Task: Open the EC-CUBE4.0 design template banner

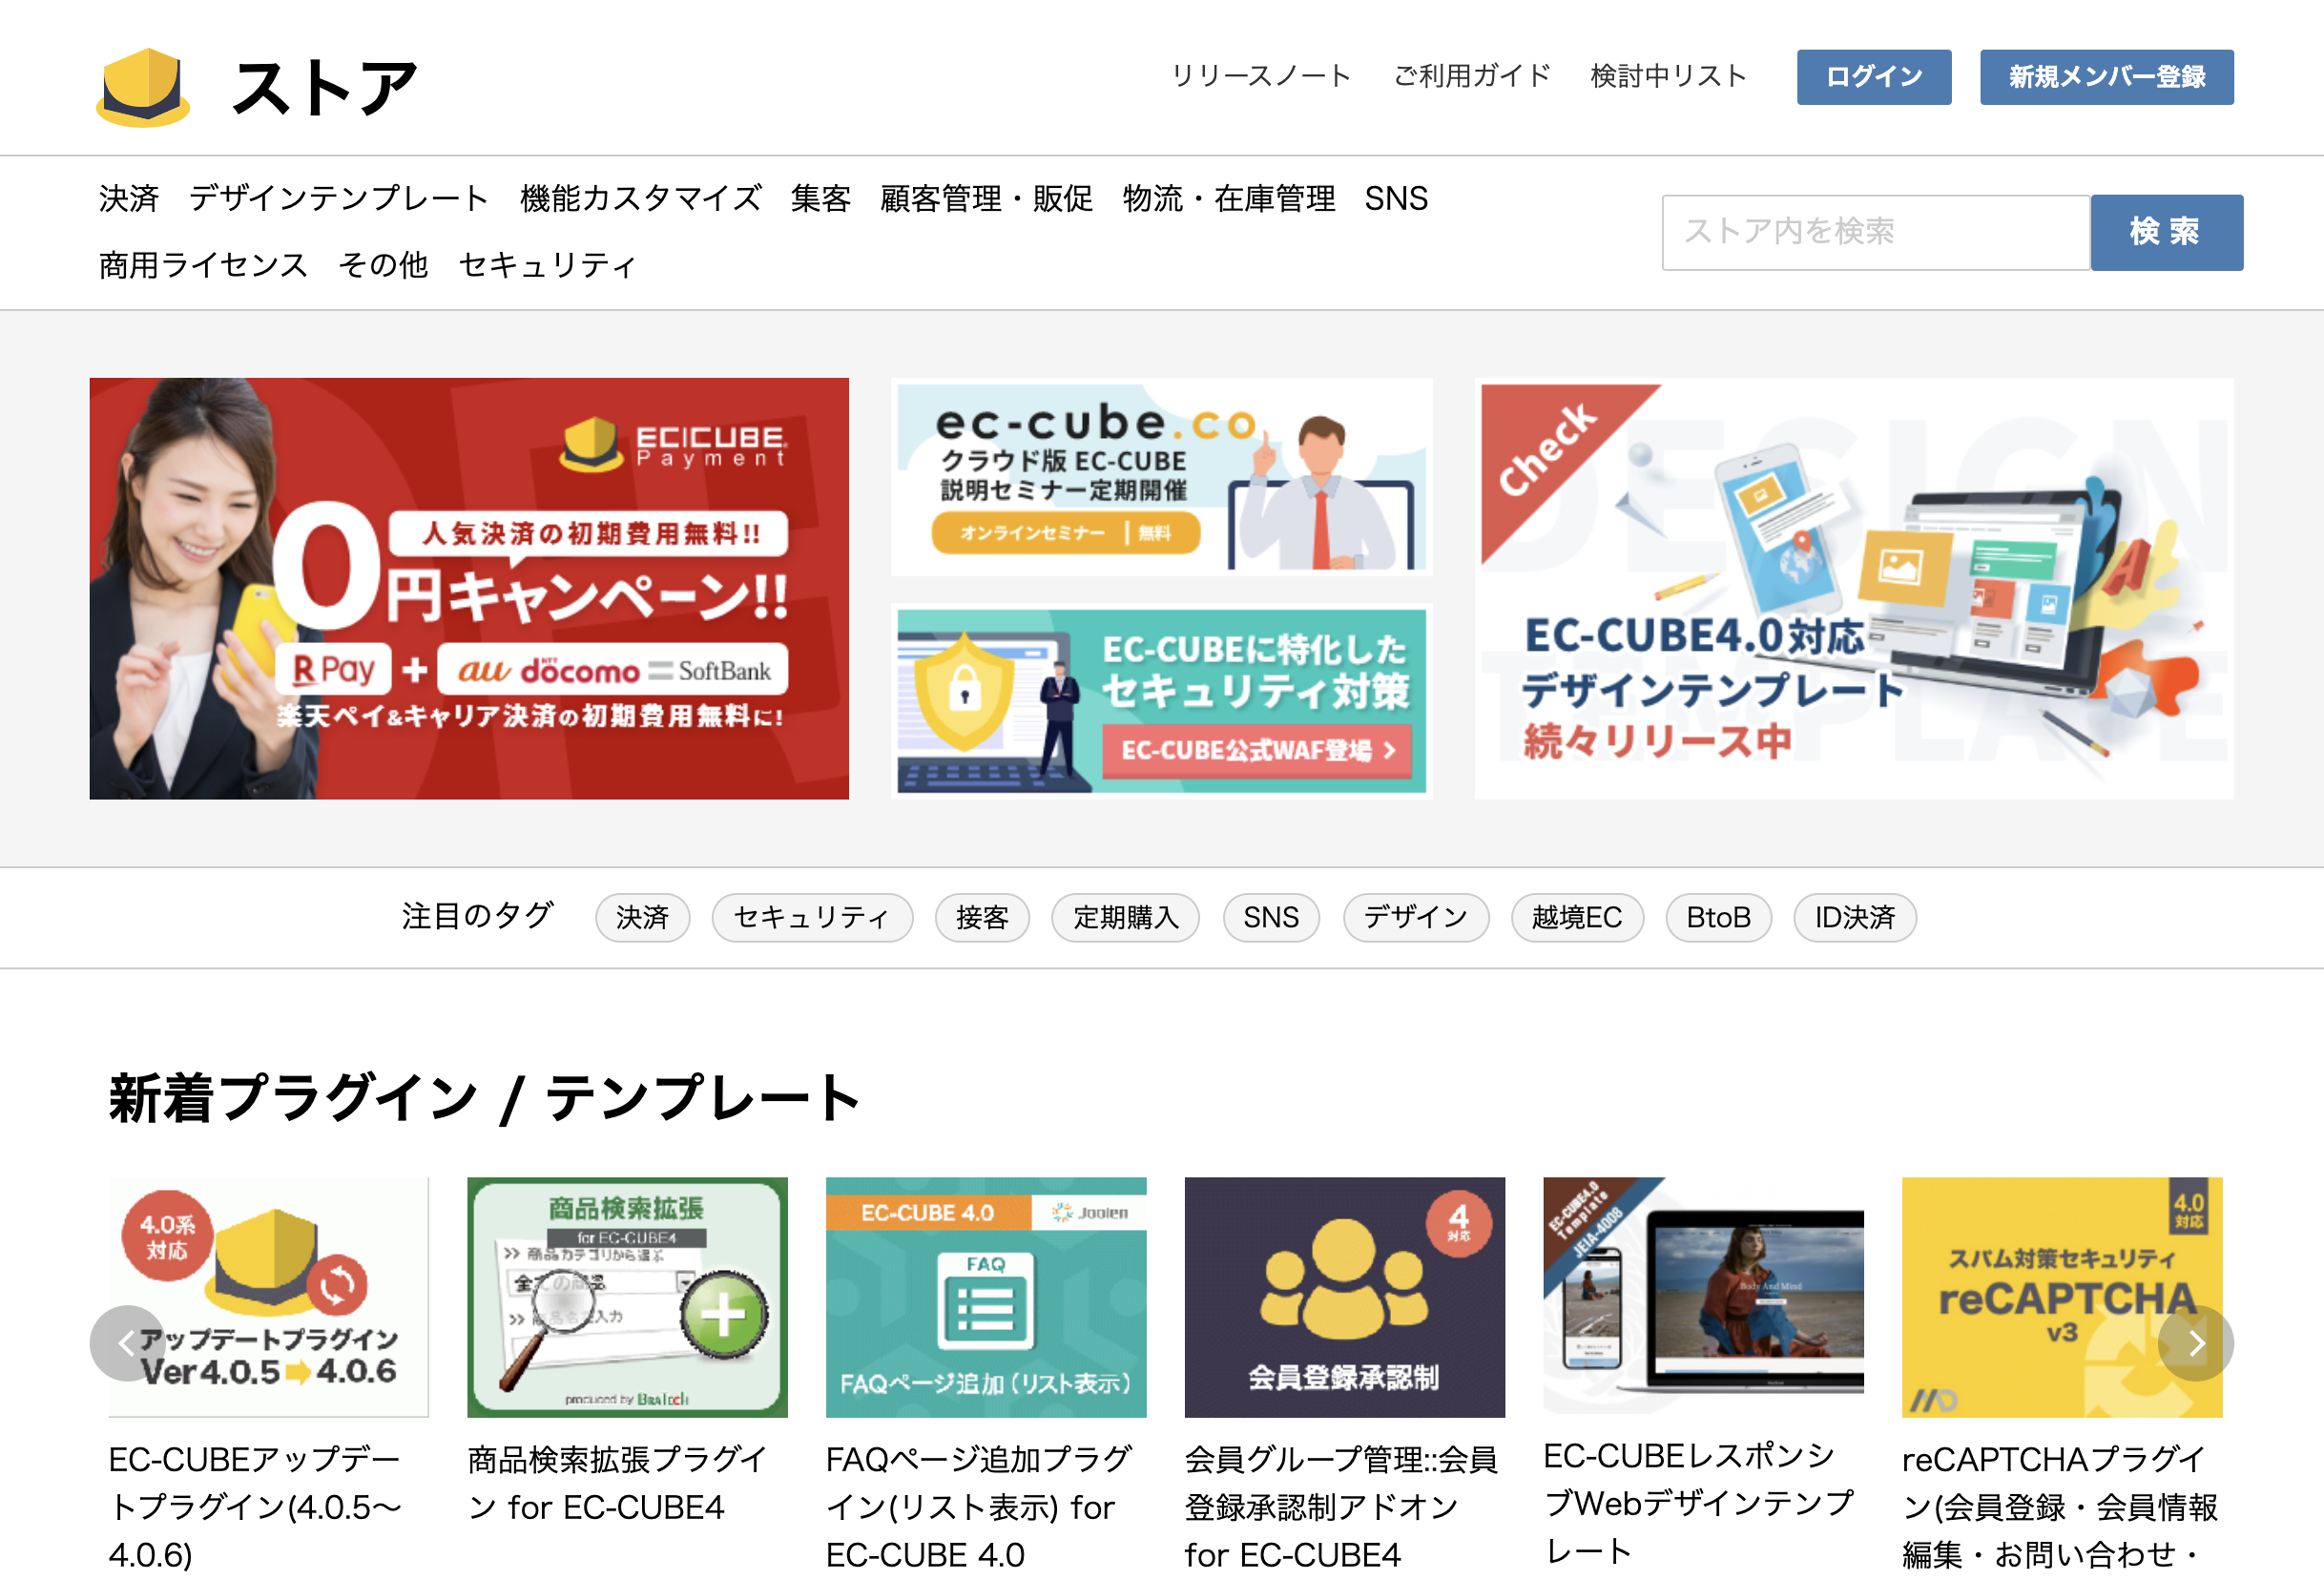Action: (1853, 588)
